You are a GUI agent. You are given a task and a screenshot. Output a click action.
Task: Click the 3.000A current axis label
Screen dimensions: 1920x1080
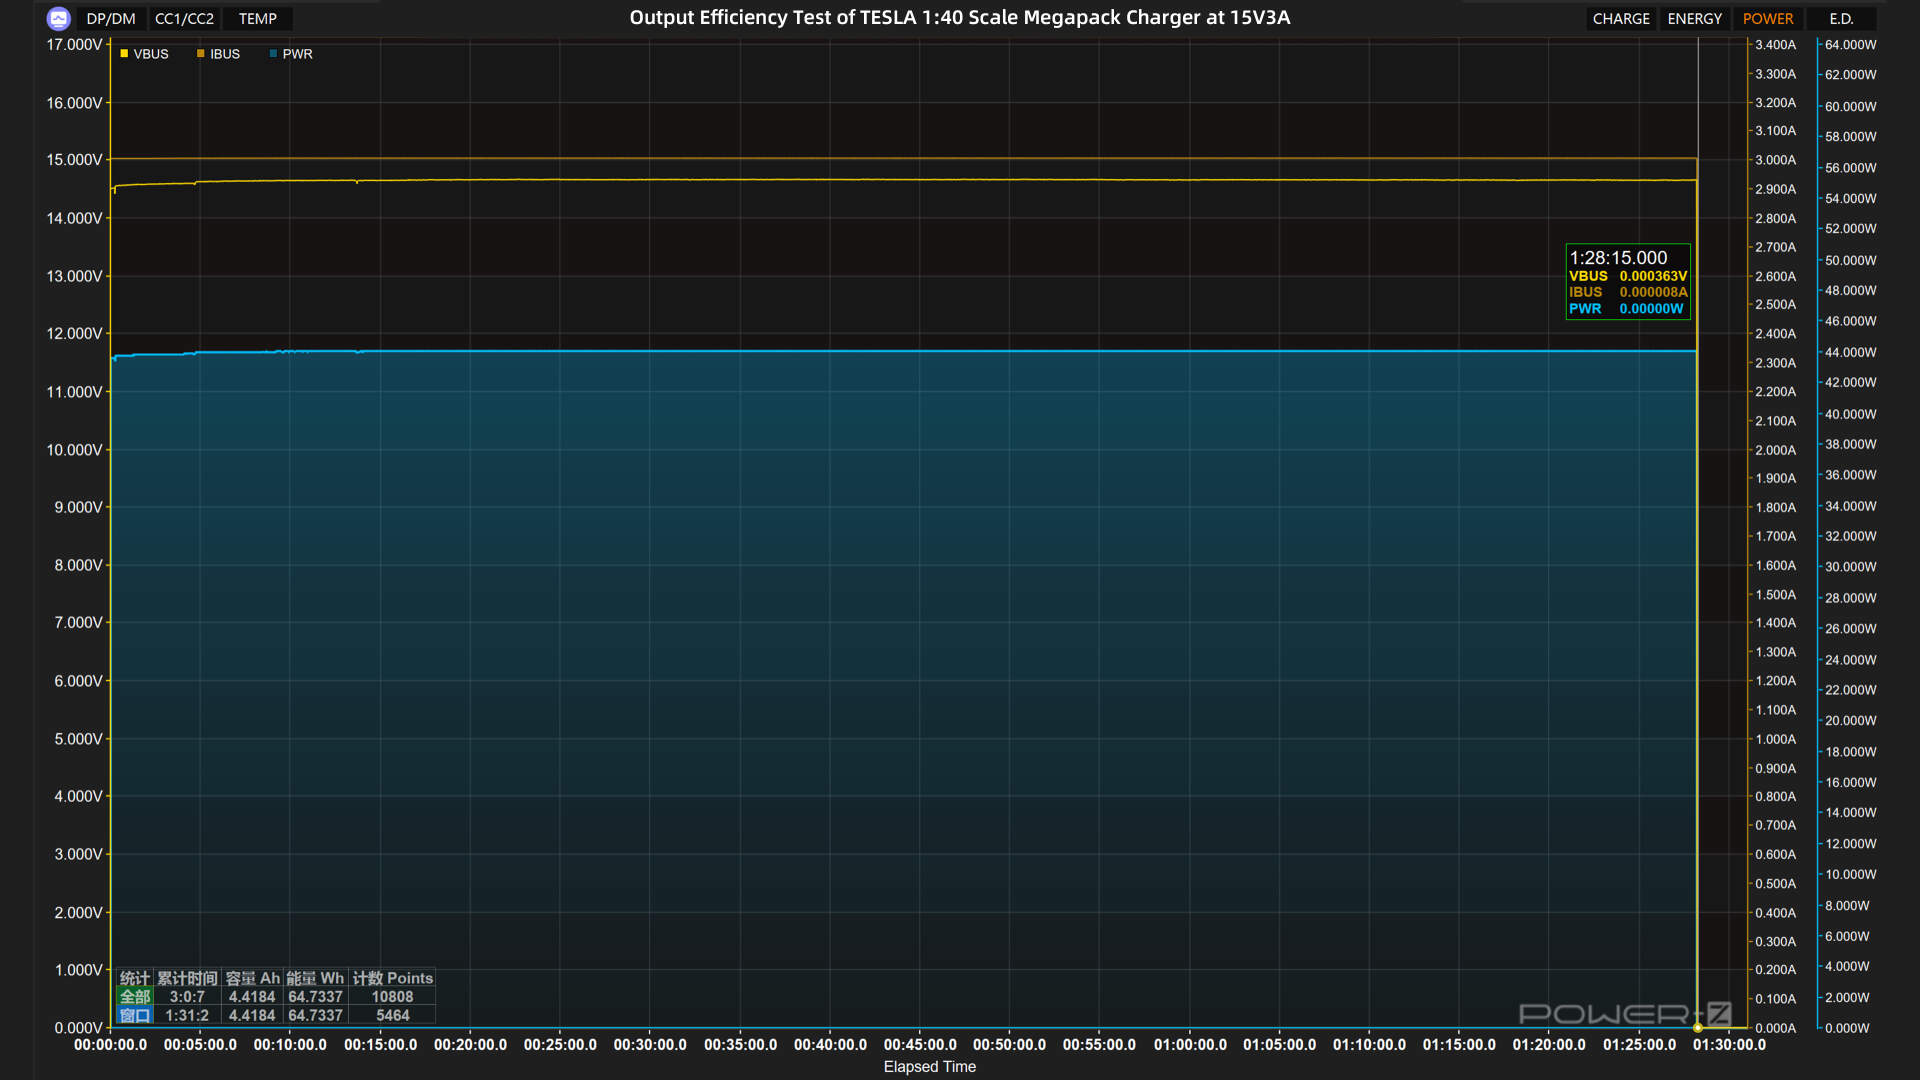coord(1775,160)
